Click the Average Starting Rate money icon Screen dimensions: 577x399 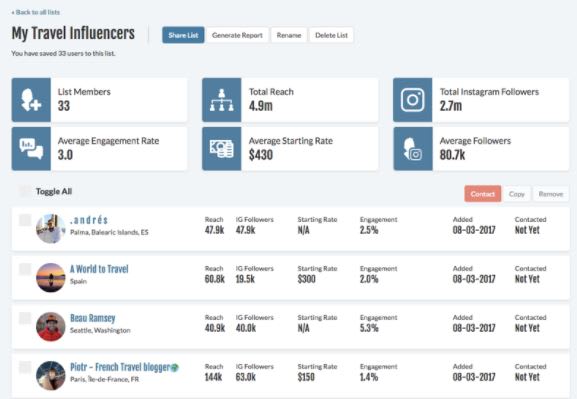click(x=222, y=149)
